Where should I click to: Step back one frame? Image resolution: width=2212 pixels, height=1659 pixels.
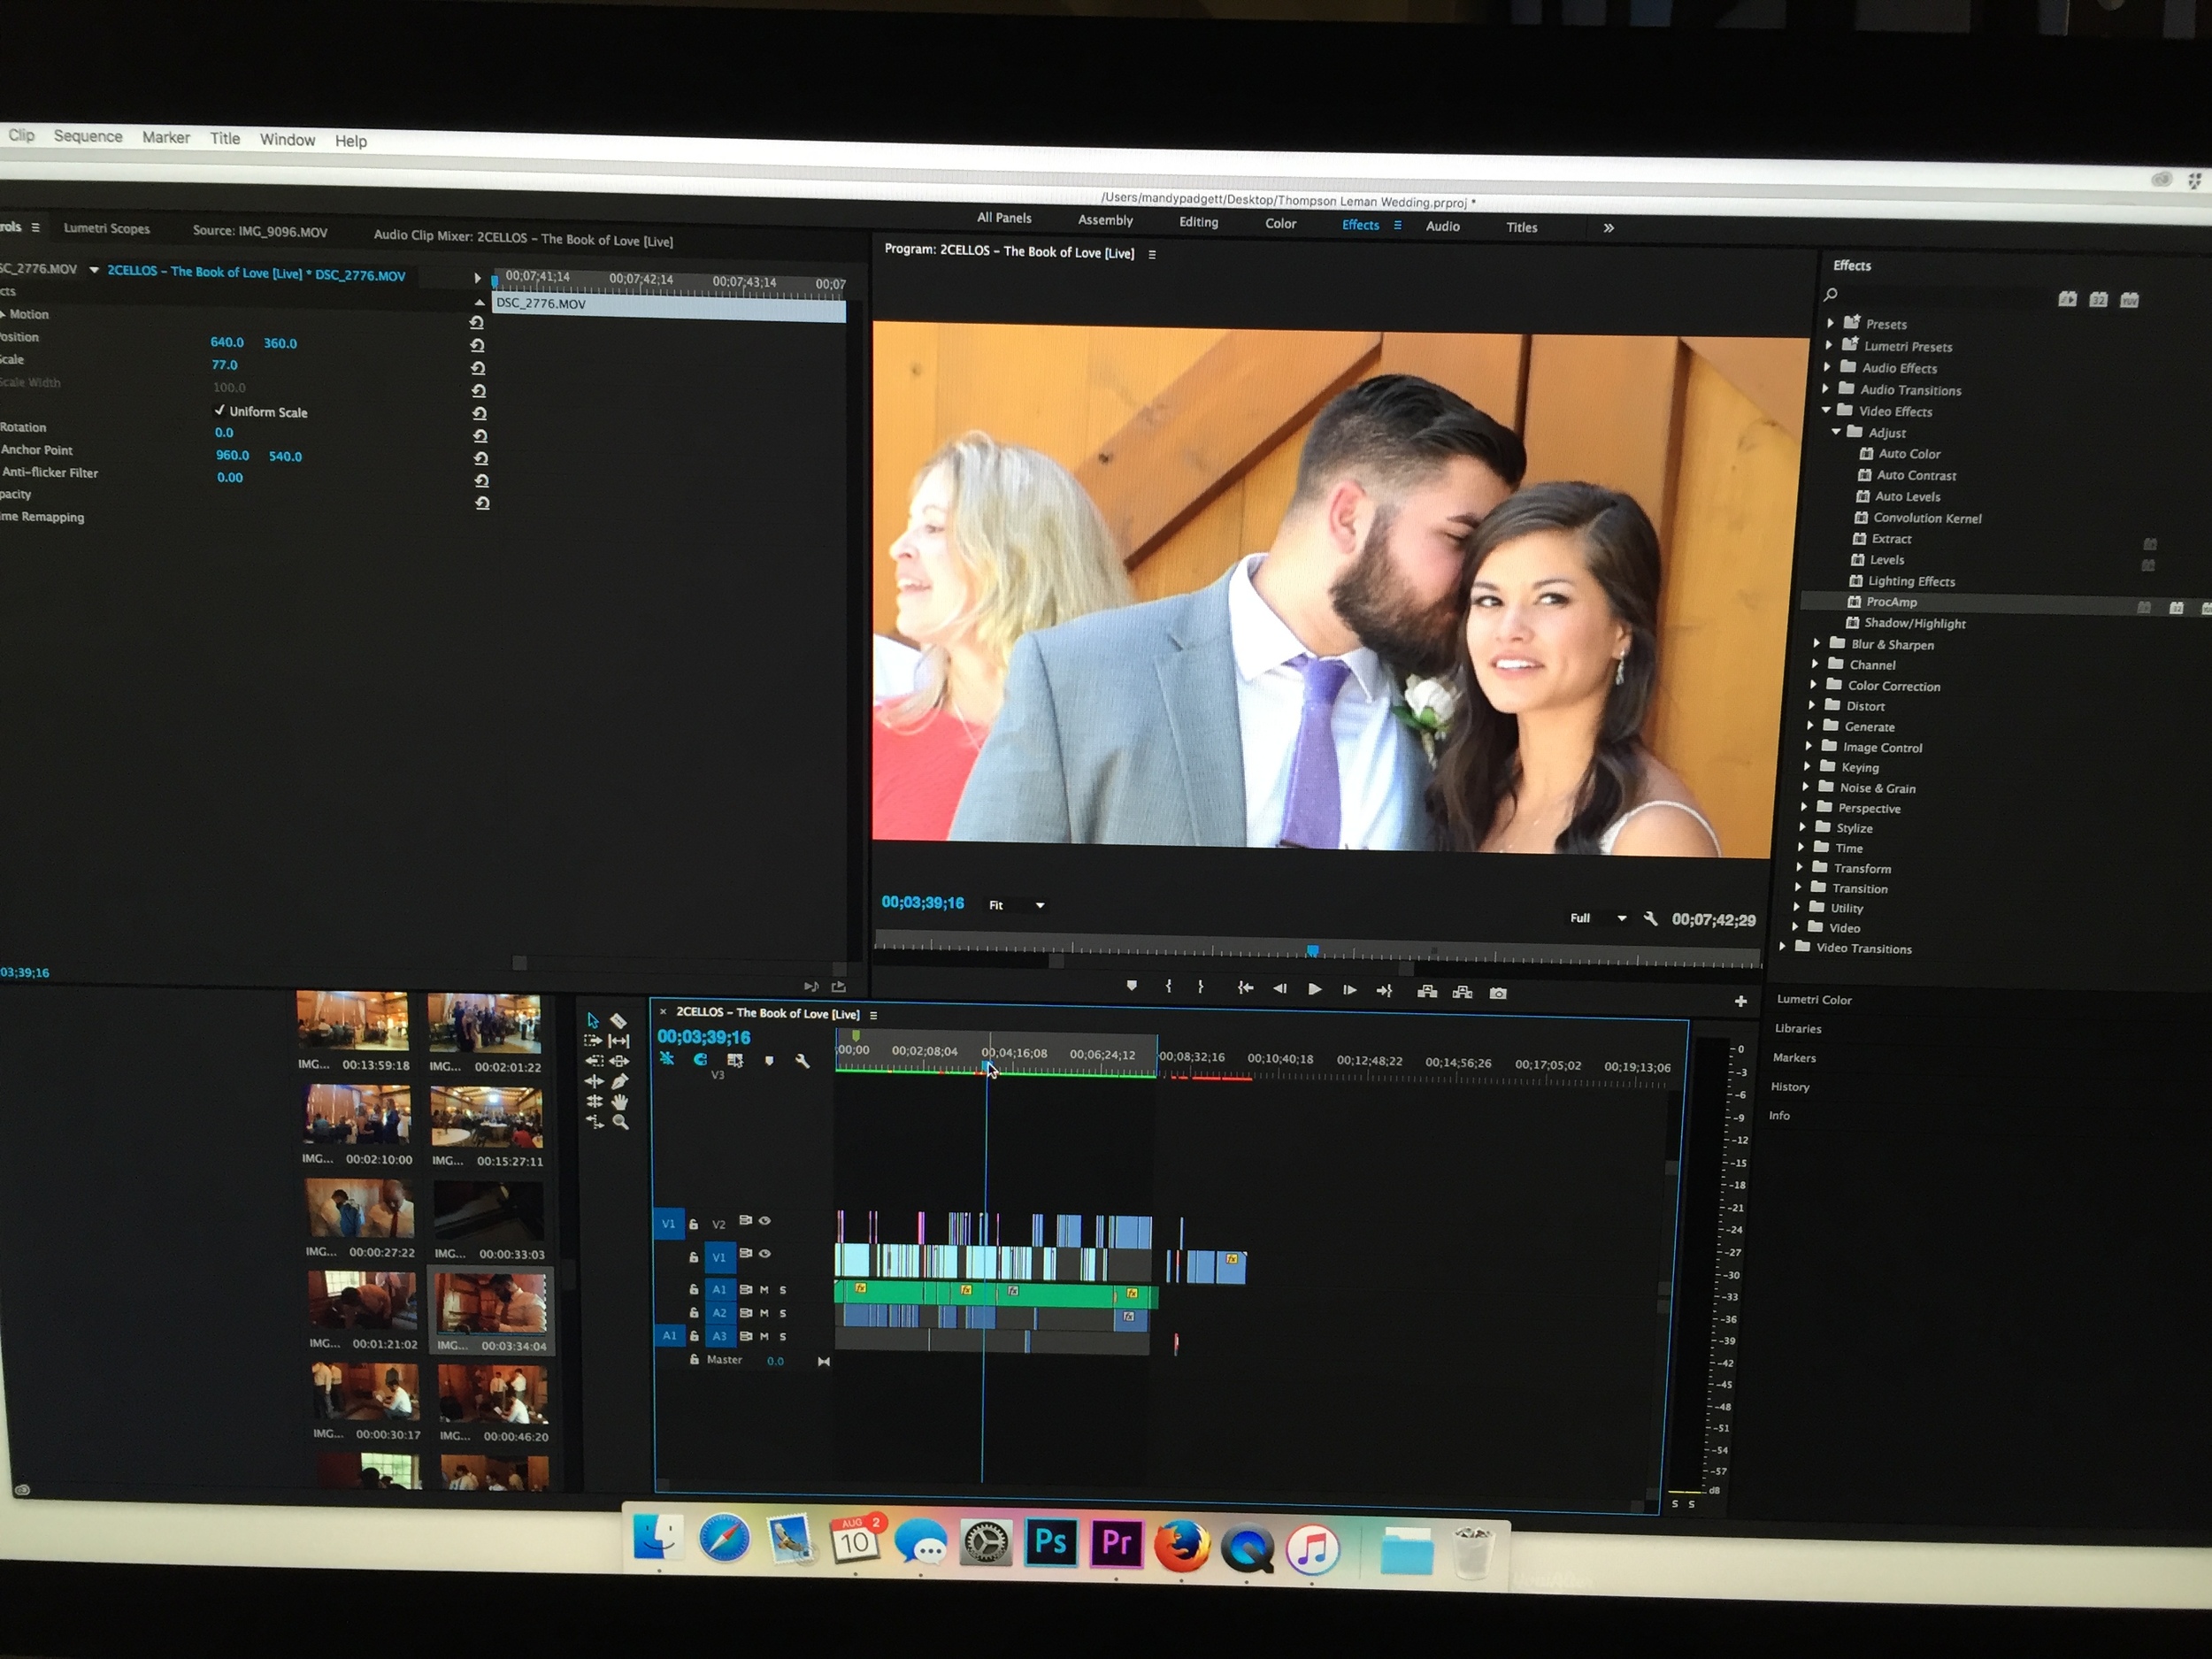point(1279,988)
